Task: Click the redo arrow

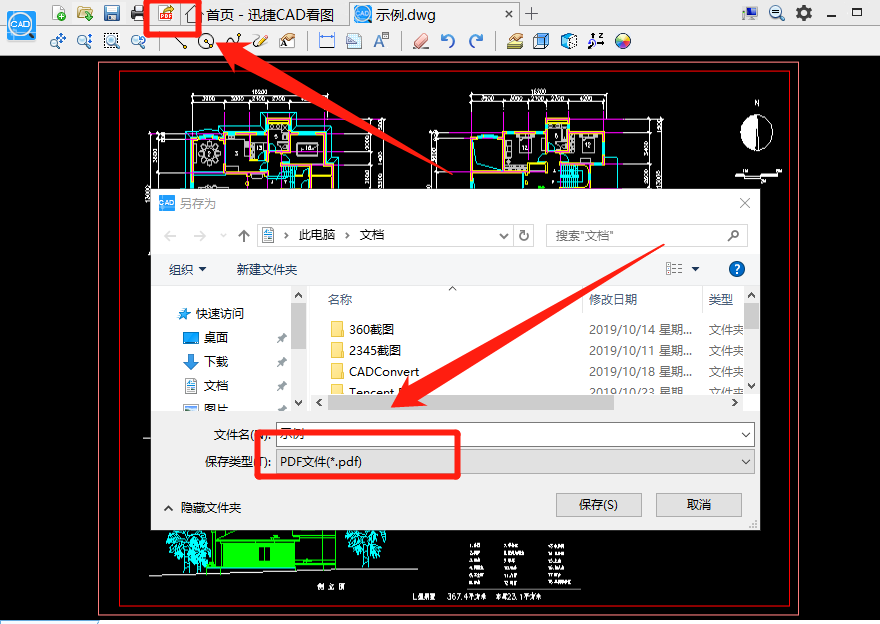Action: pos(475,41)
